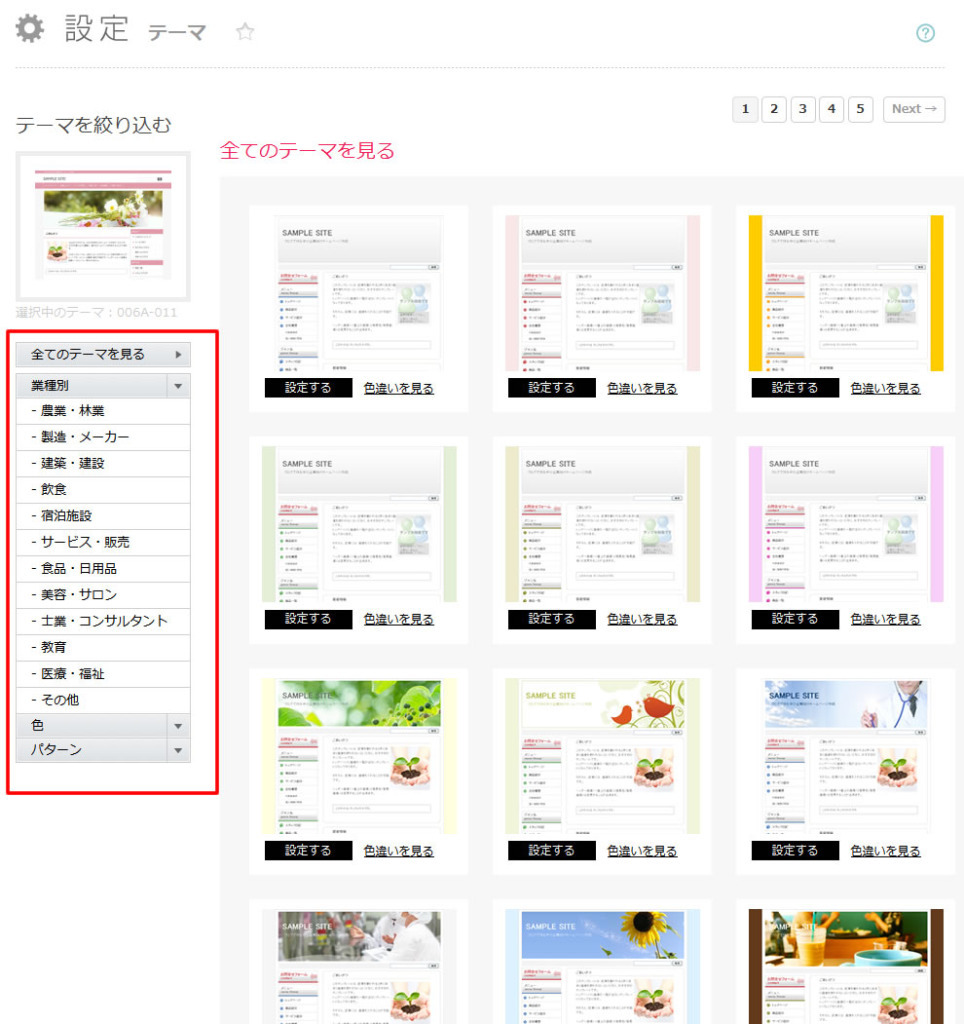Jump to page 5 of themes
The height and width of the screenshot is (1024, 964).
pyautogui.click(x=860, y=109)
